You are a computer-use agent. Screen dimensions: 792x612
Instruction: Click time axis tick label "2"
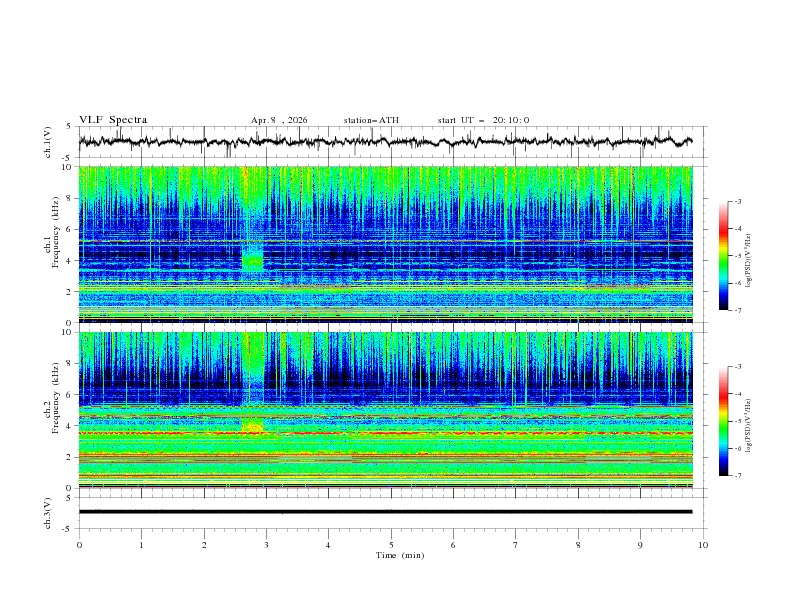pyautogui.click(x=204, y=545)
